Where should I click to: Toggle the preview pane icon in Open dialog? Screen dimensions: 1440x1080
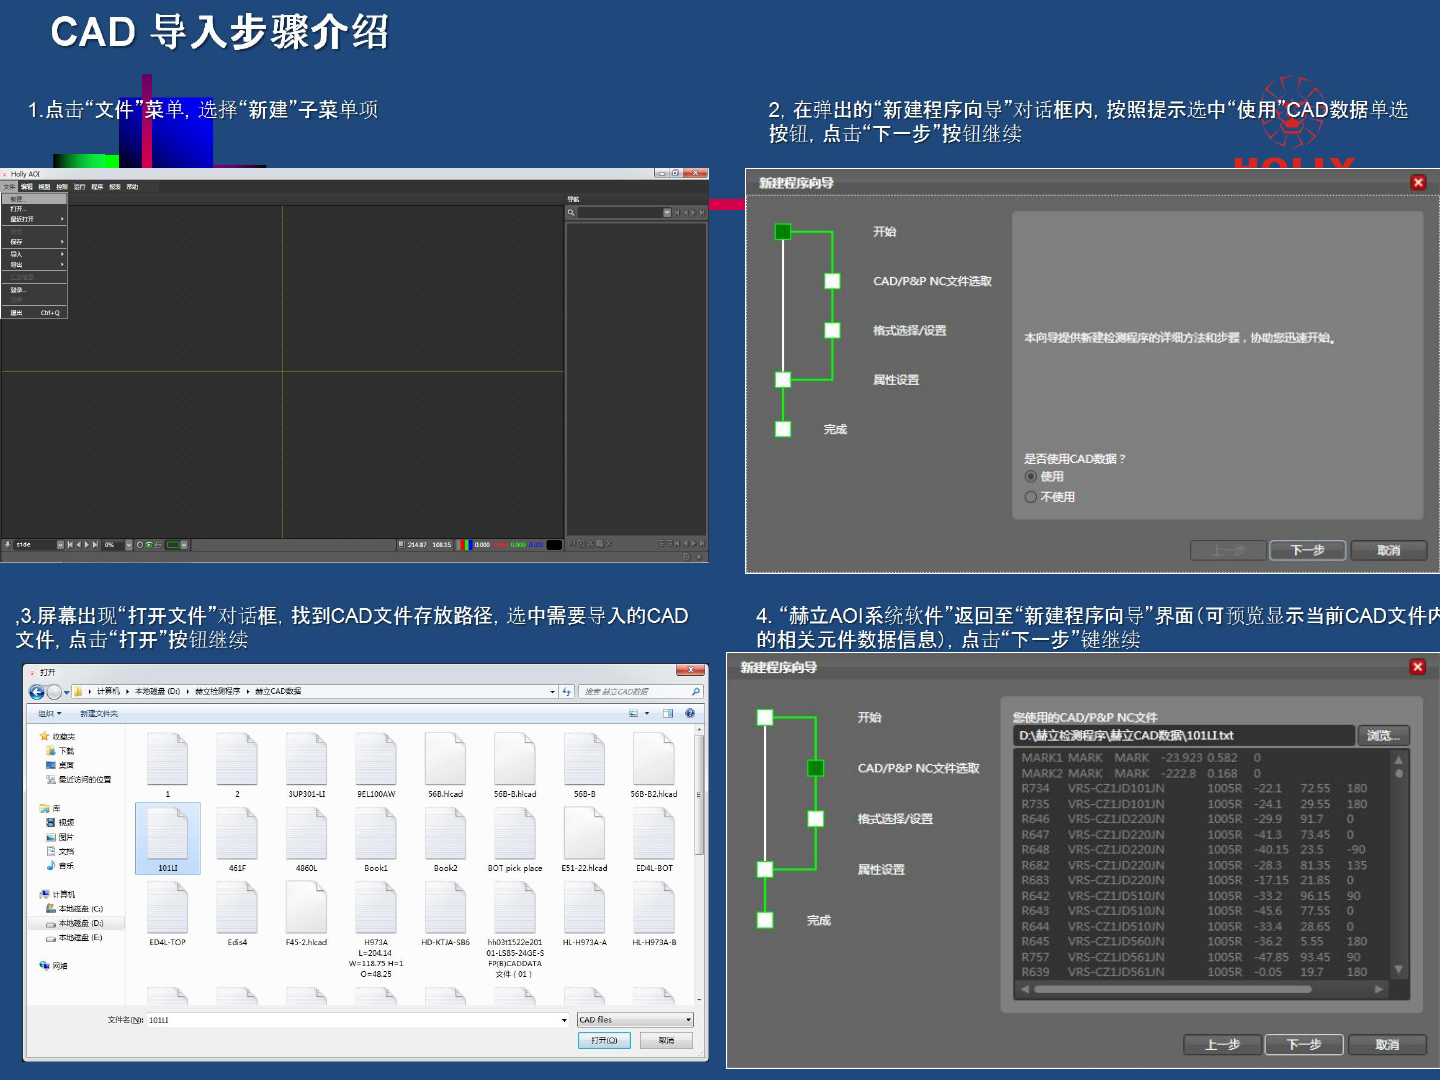coord(667,713)
